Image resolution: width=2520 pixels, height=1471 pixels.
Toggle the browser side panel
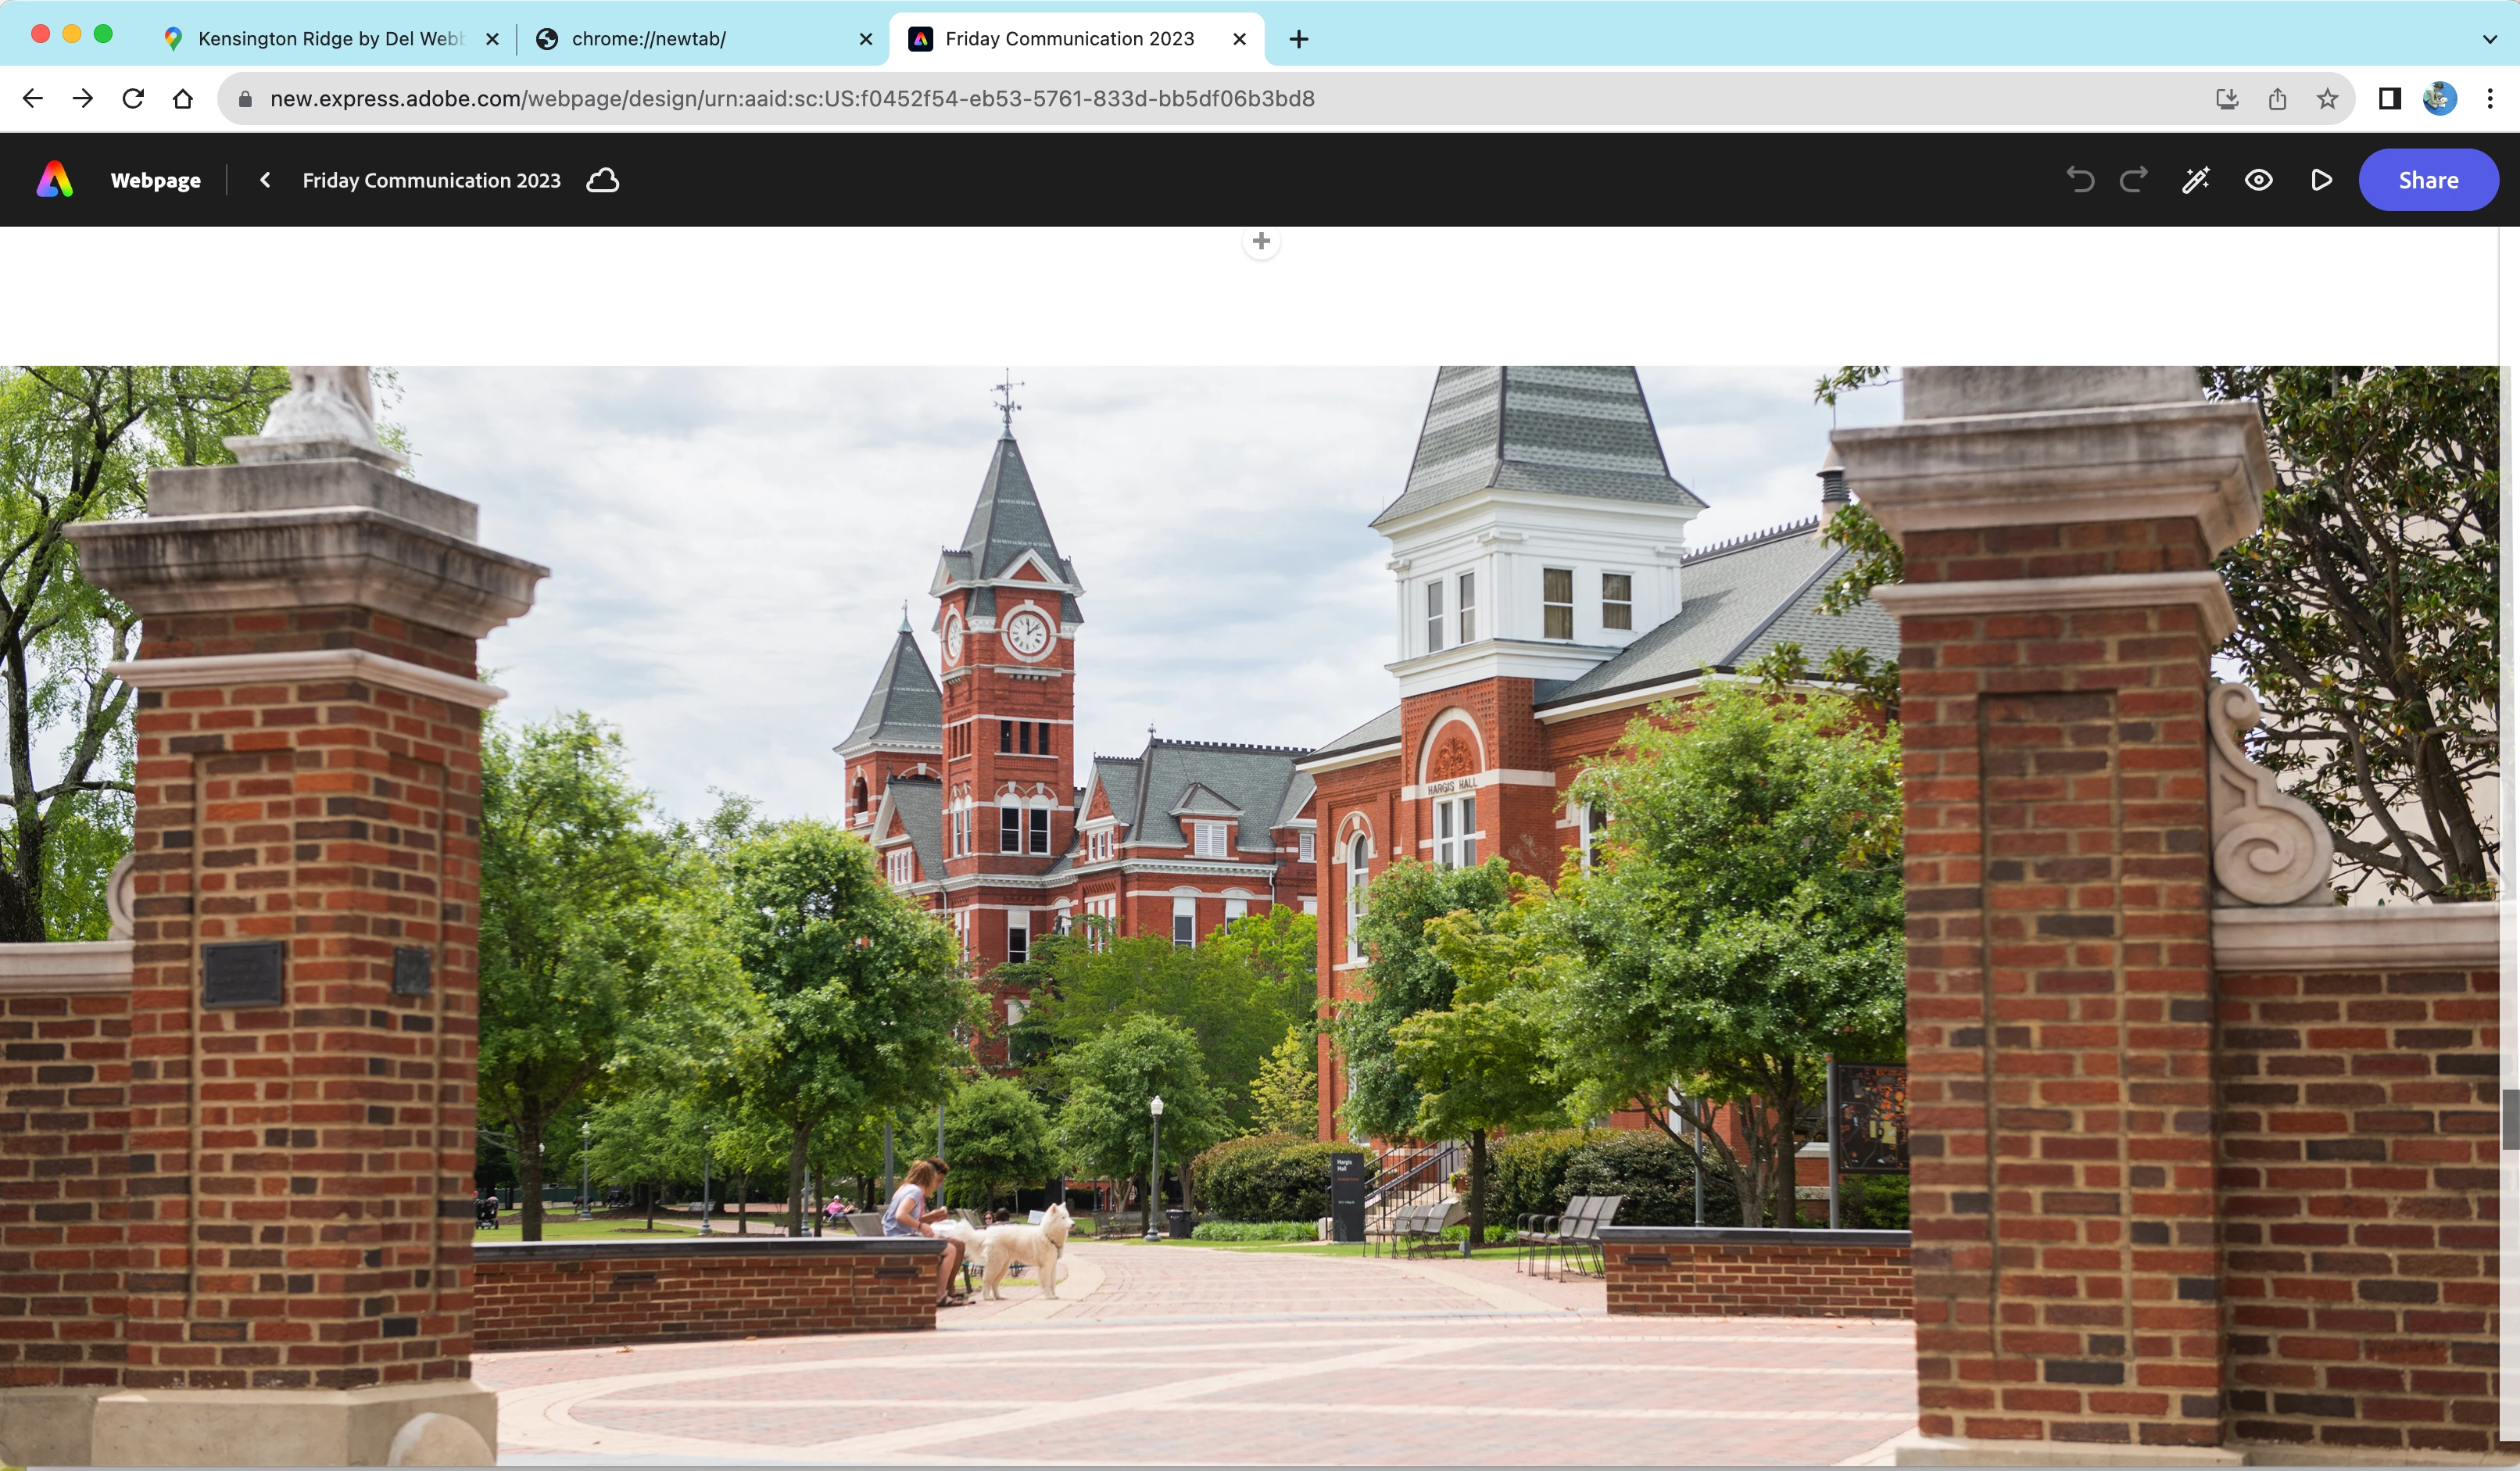click(x=2389, y=98)
